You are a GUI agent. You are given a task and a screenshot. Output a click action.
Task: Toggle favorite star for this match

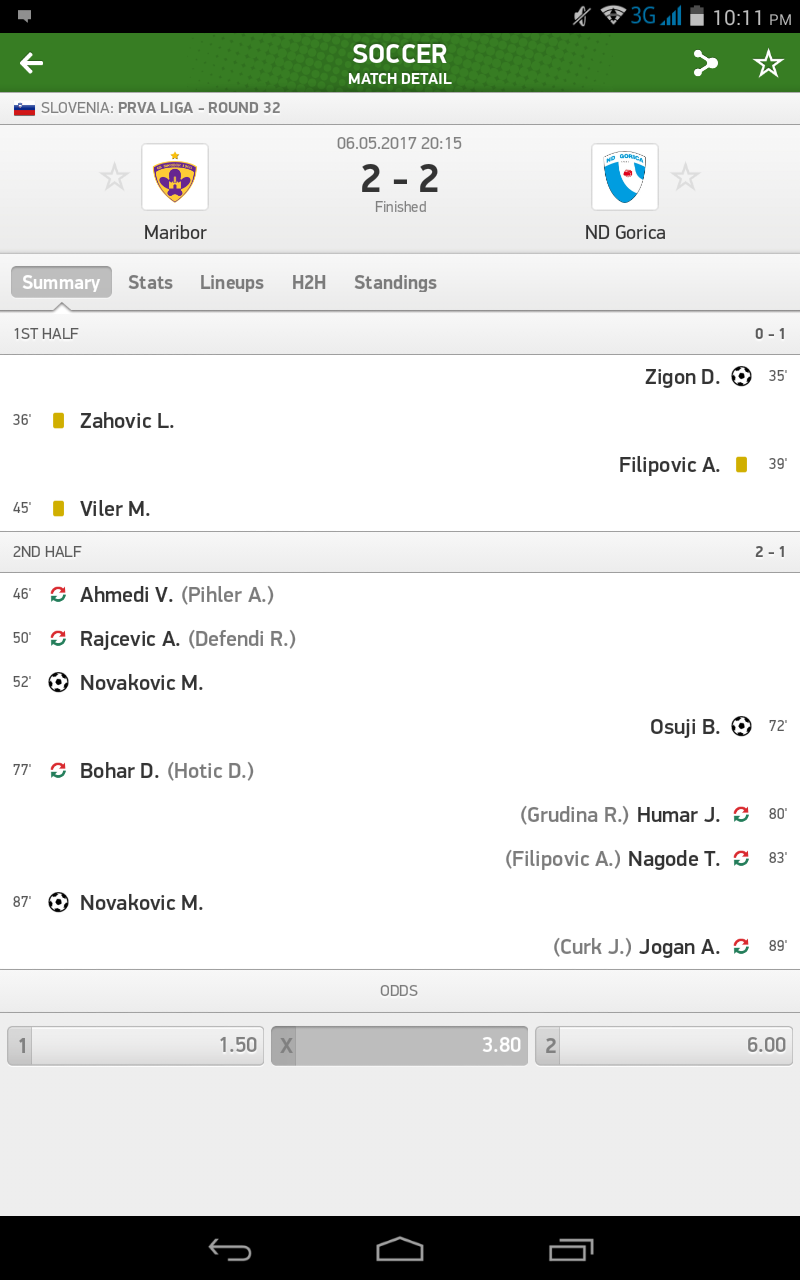pos(768,63)
